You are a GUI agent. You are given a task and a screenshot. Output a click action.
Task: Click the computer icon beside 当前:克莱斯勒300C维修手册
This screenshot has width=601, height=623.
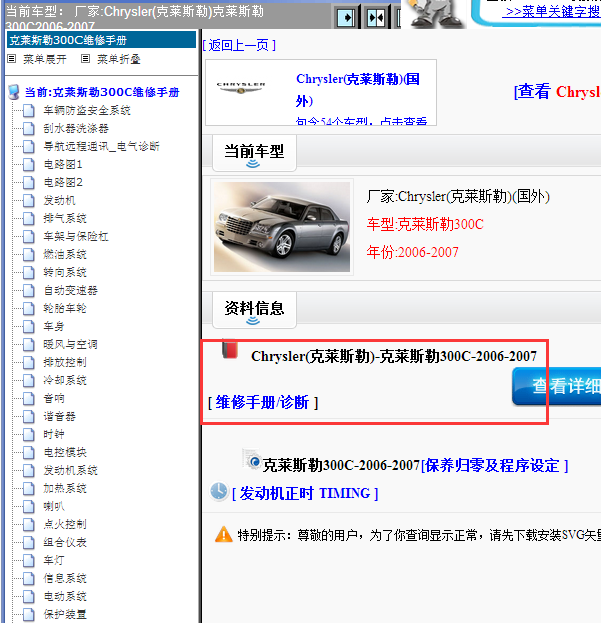14,92
